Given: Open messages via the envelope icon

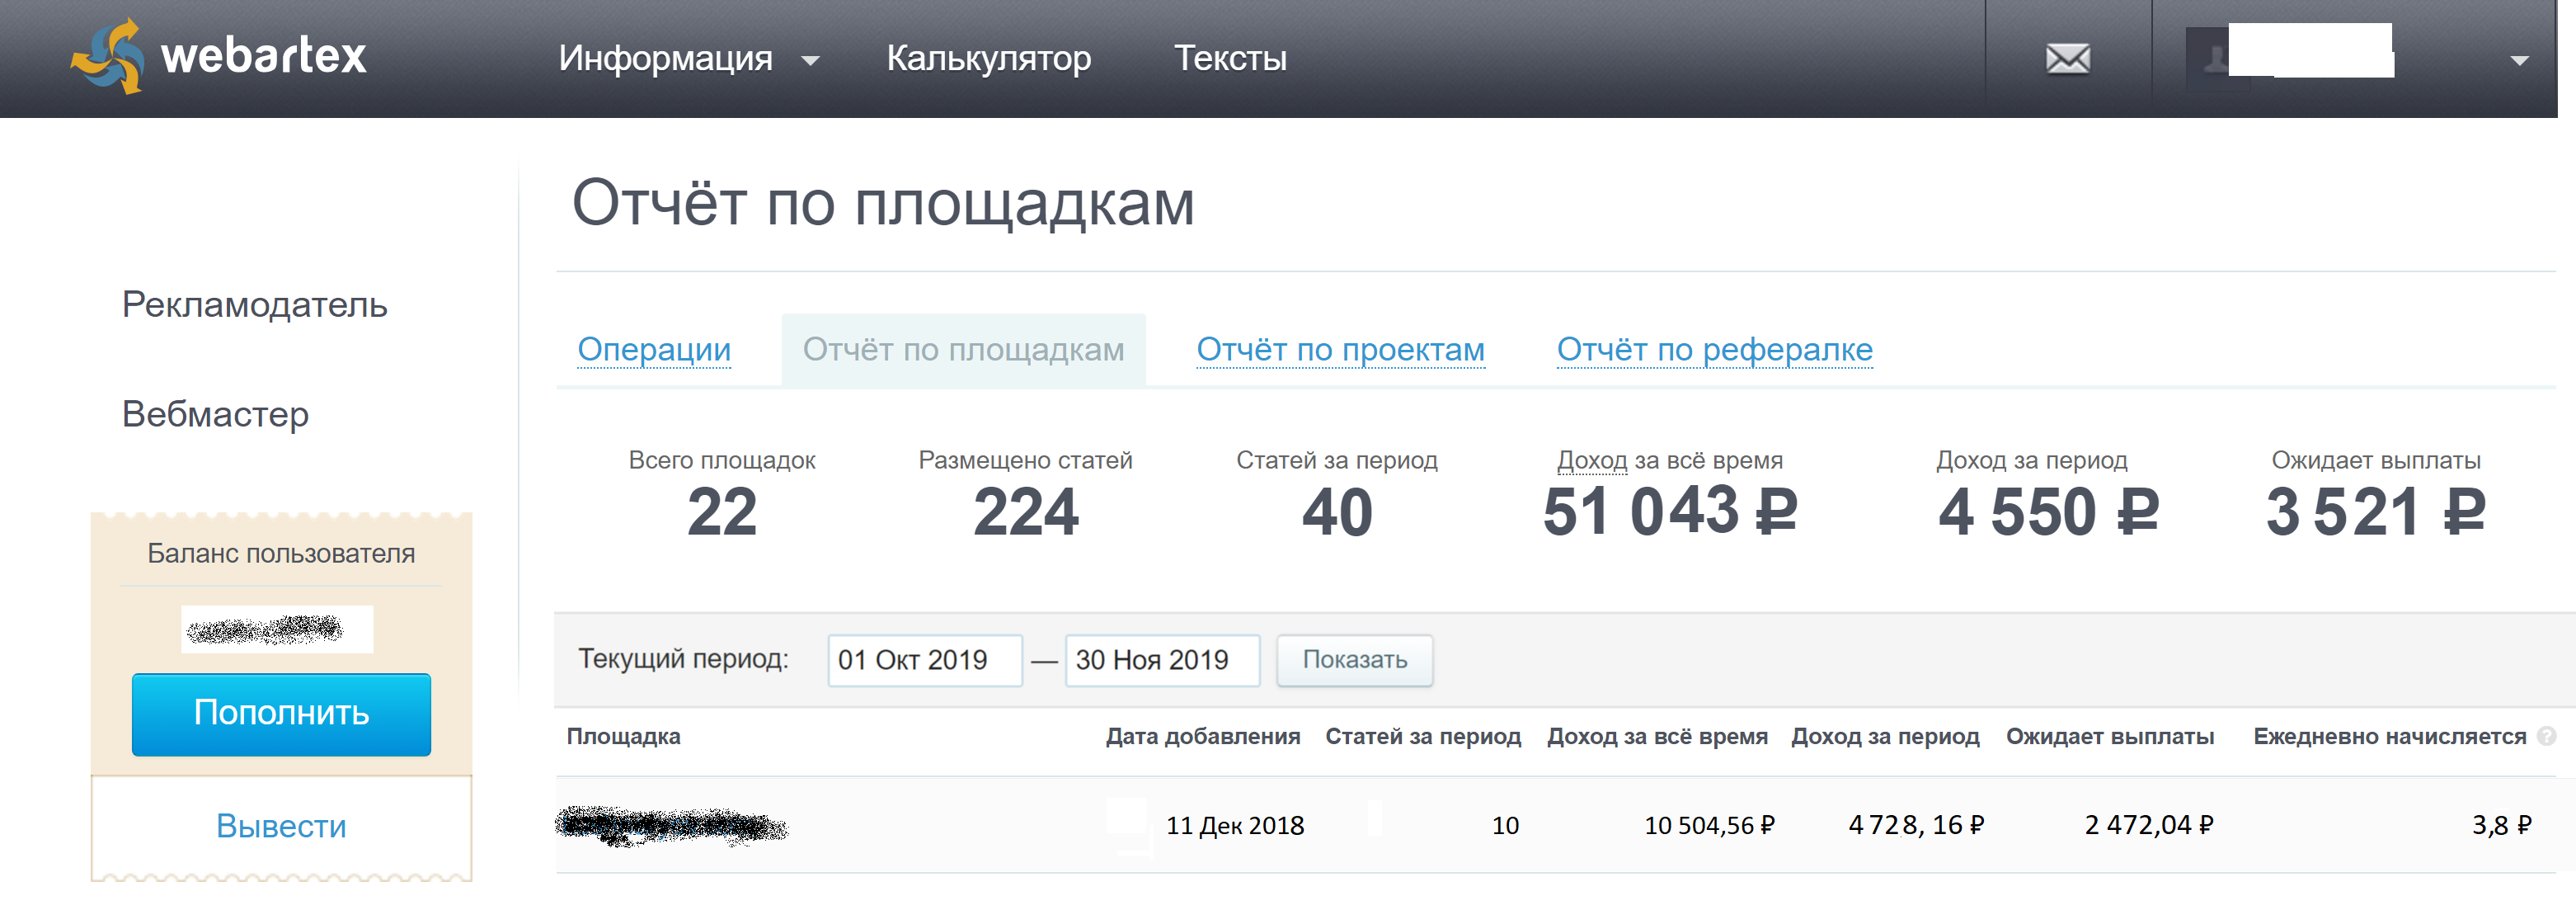Looking at the screenshot, I should click(2067, 59).
